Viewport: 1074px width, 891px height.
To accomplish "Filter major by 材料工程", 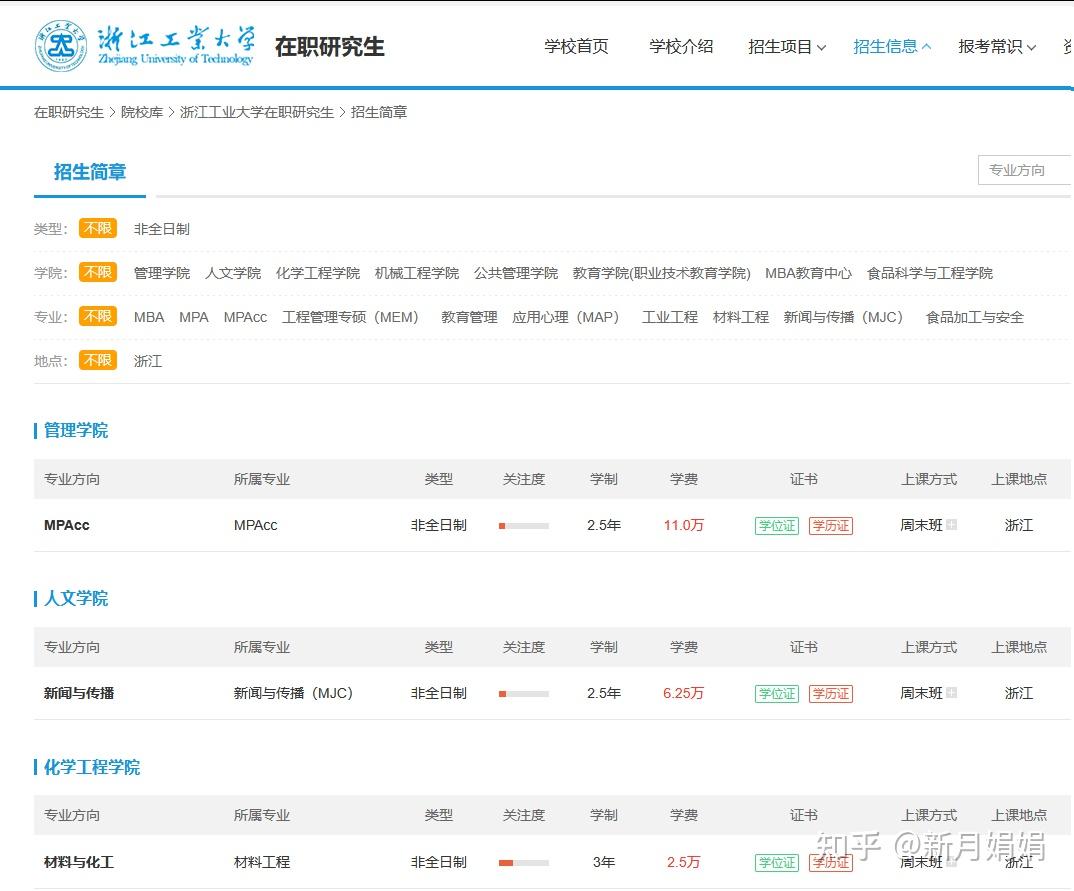I will 740,317.
